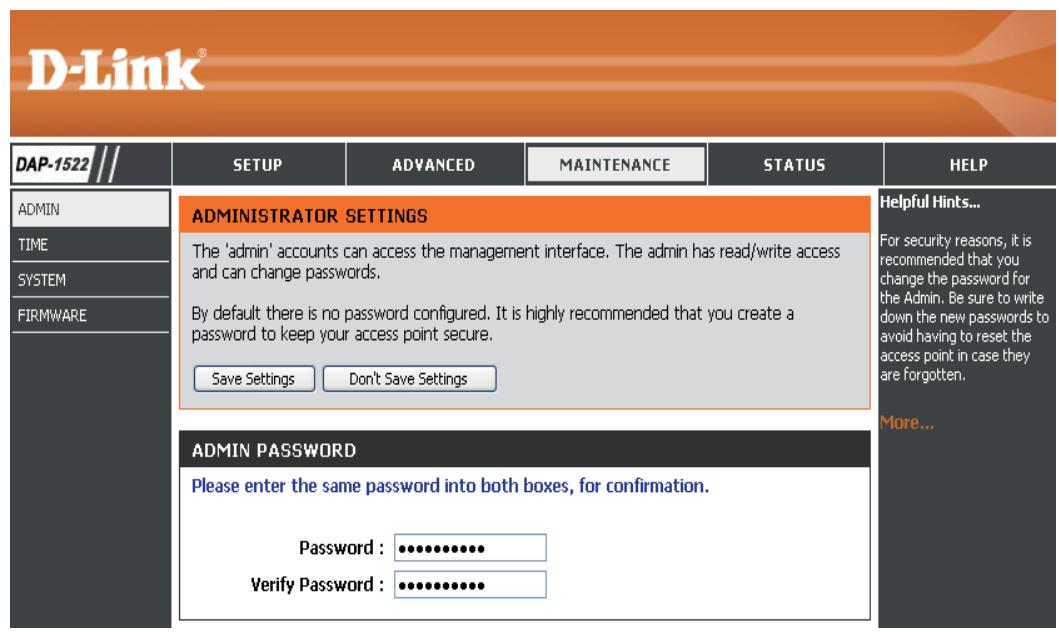Click the D-Link logo in the banner
The image size is (1059, 632).
(116, 69)
